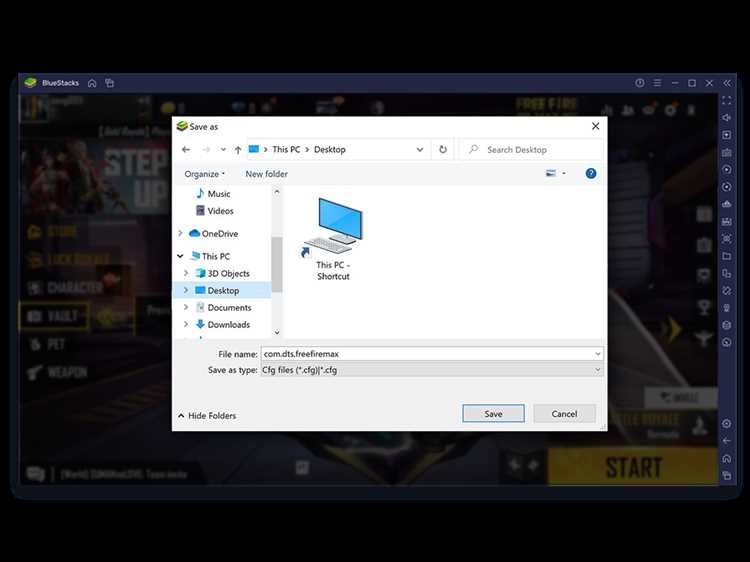The width and height of the screenshot is (750, 562).
Task: Click the navigation pane scroll-up arrow
Action: point(276,192)
